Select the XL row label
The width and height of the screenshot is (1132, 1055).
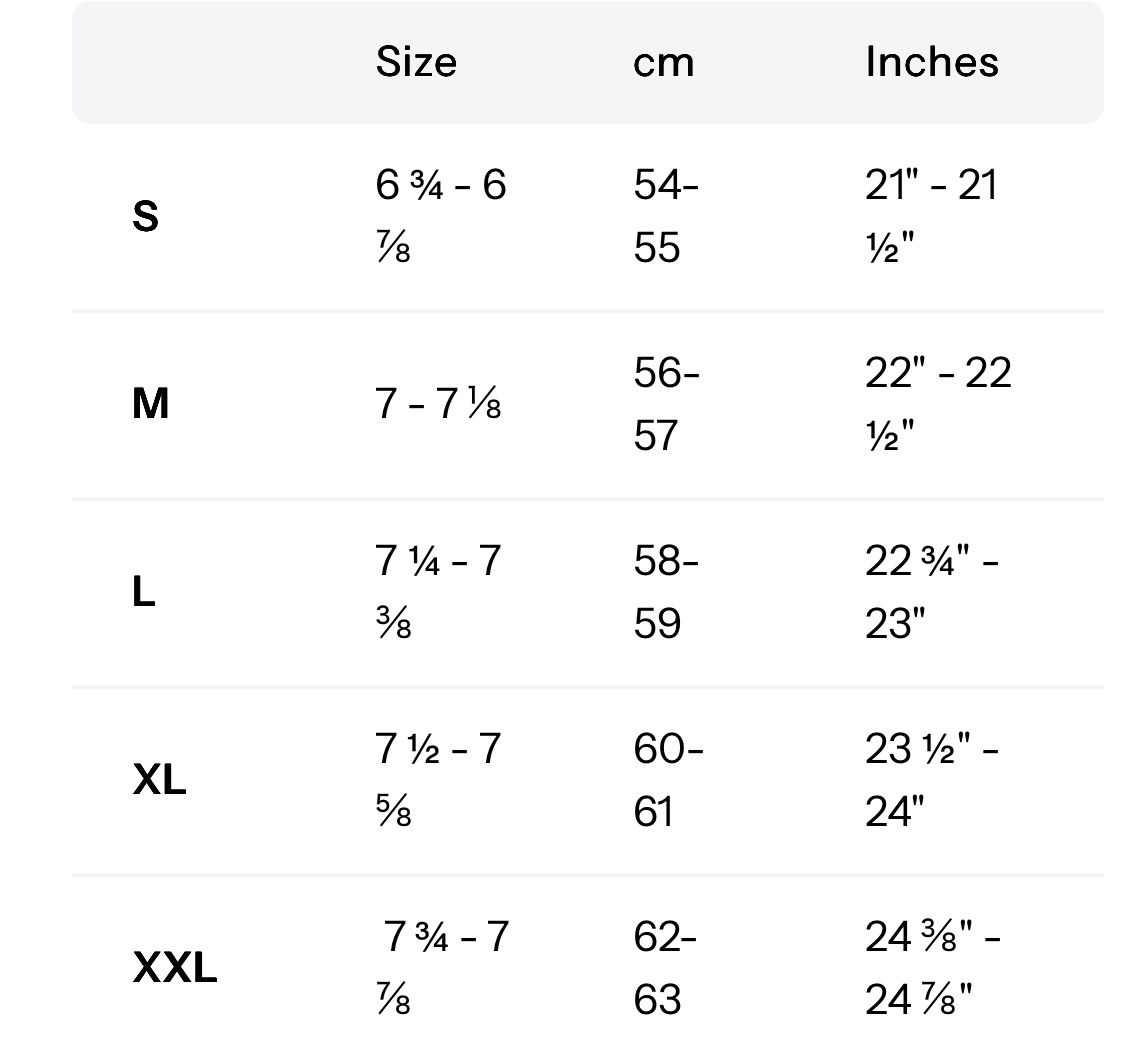(x=159, y=780)
